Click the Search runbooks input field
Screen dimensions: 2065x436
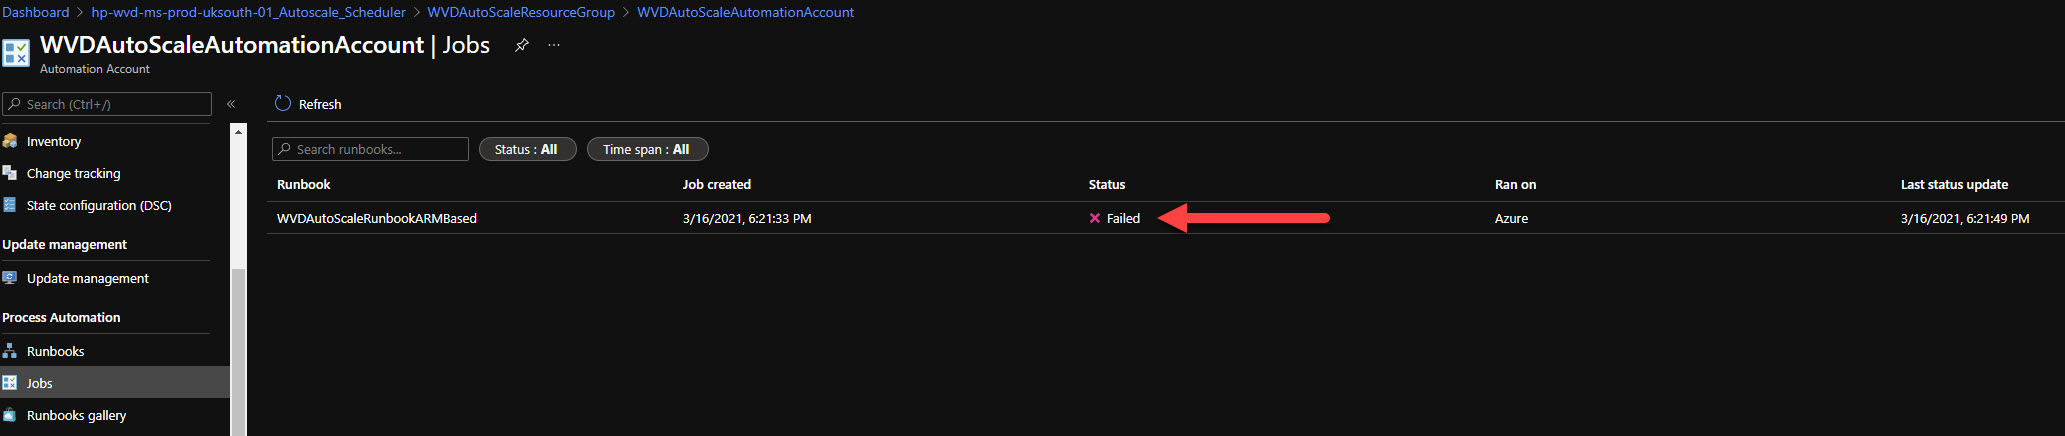pyautogui.click(x=370, y=149)
